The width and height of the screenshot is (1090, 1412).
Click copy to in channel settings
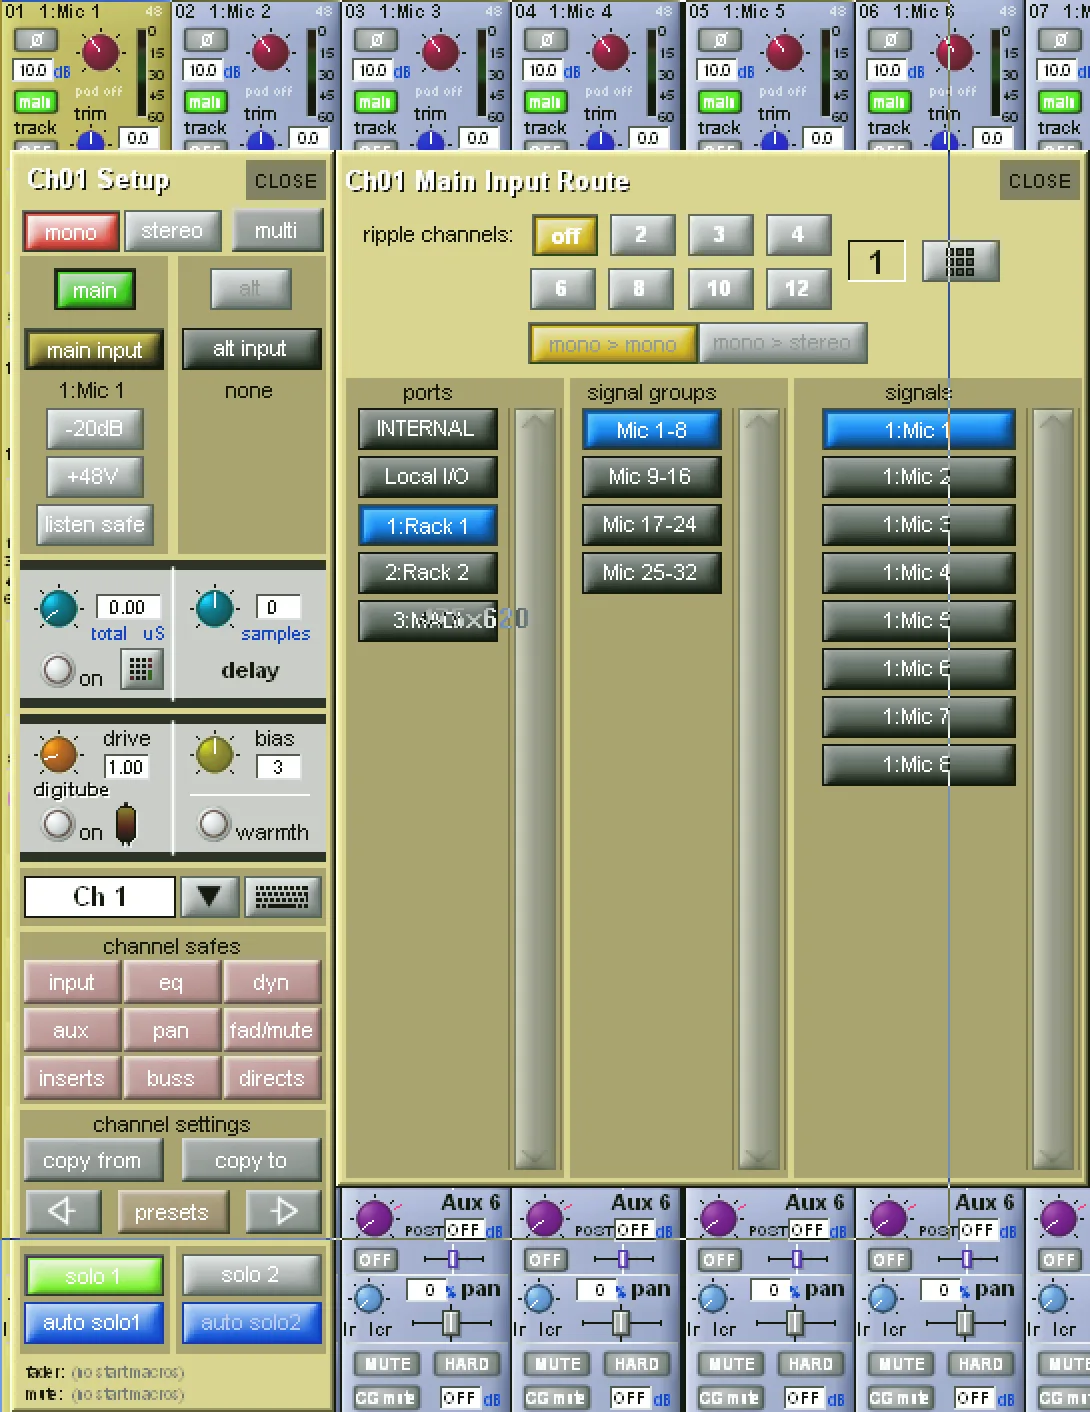tap(251, 1160)
